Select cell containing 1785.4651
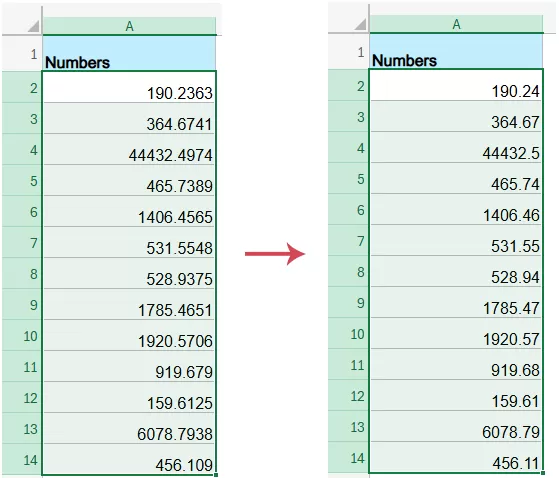559x478 pixels. (129, 304)
